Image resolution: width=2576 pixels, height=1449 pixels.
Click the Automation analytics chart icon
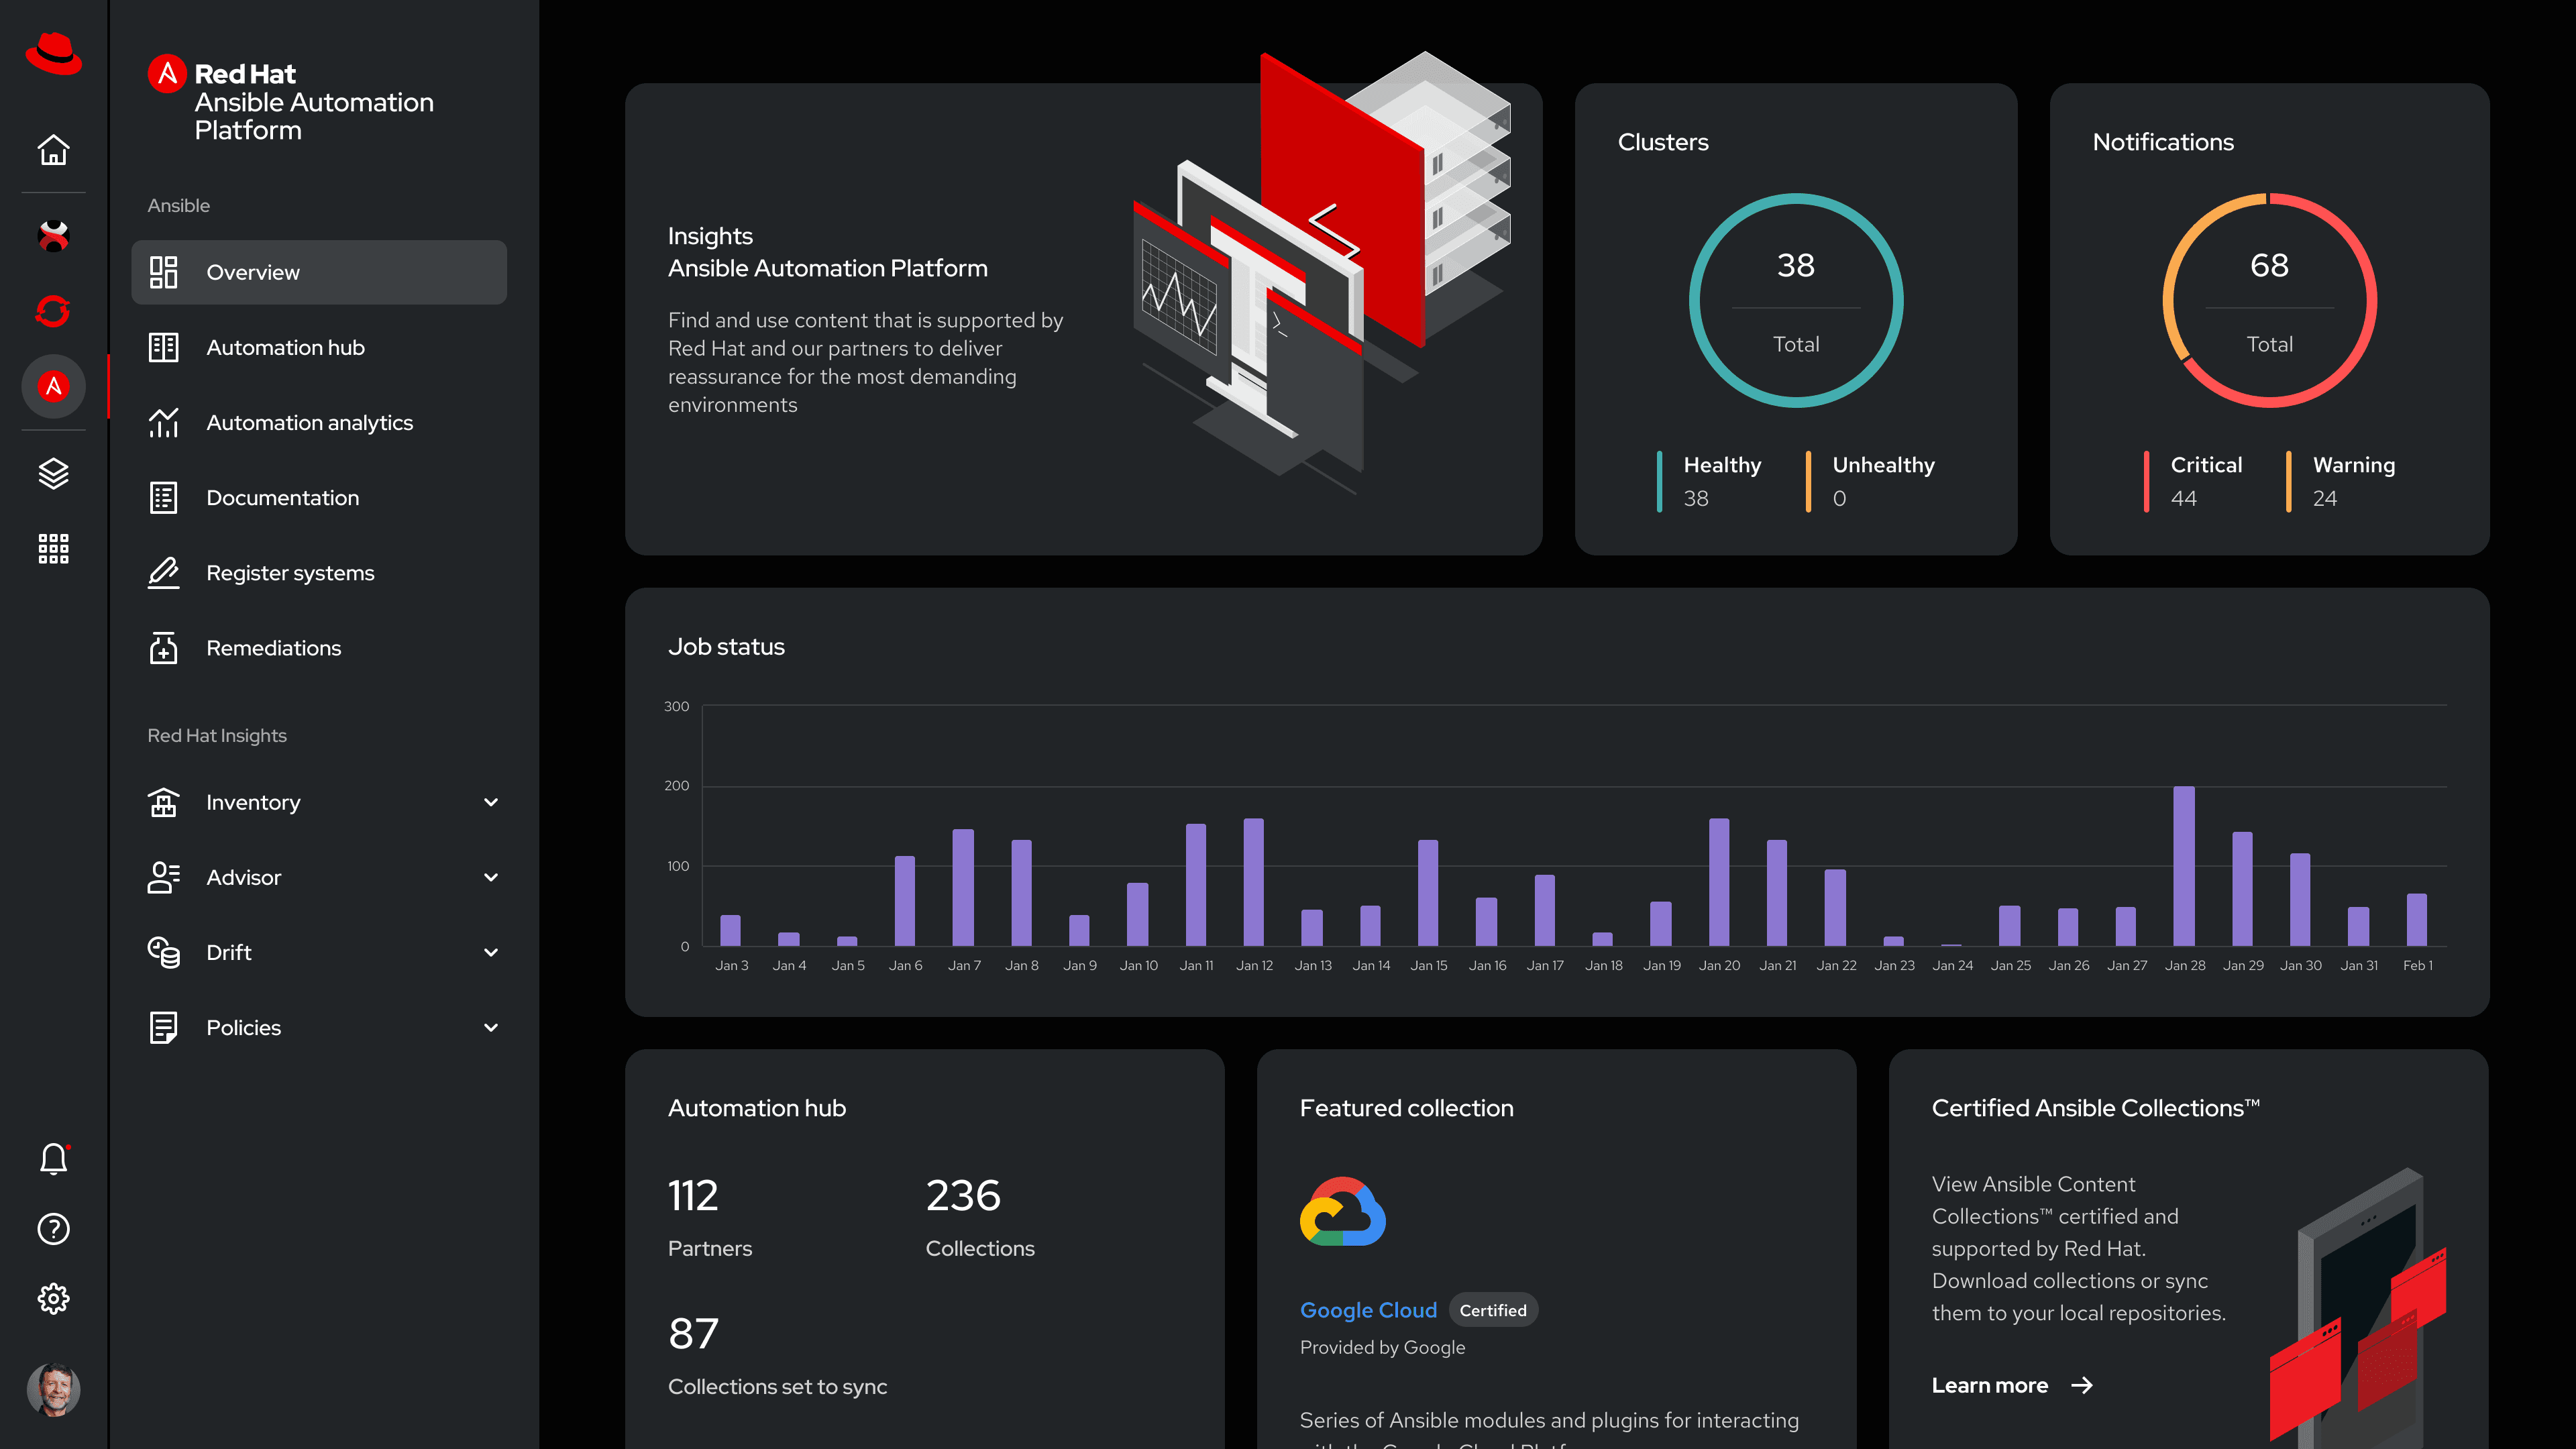163,422
